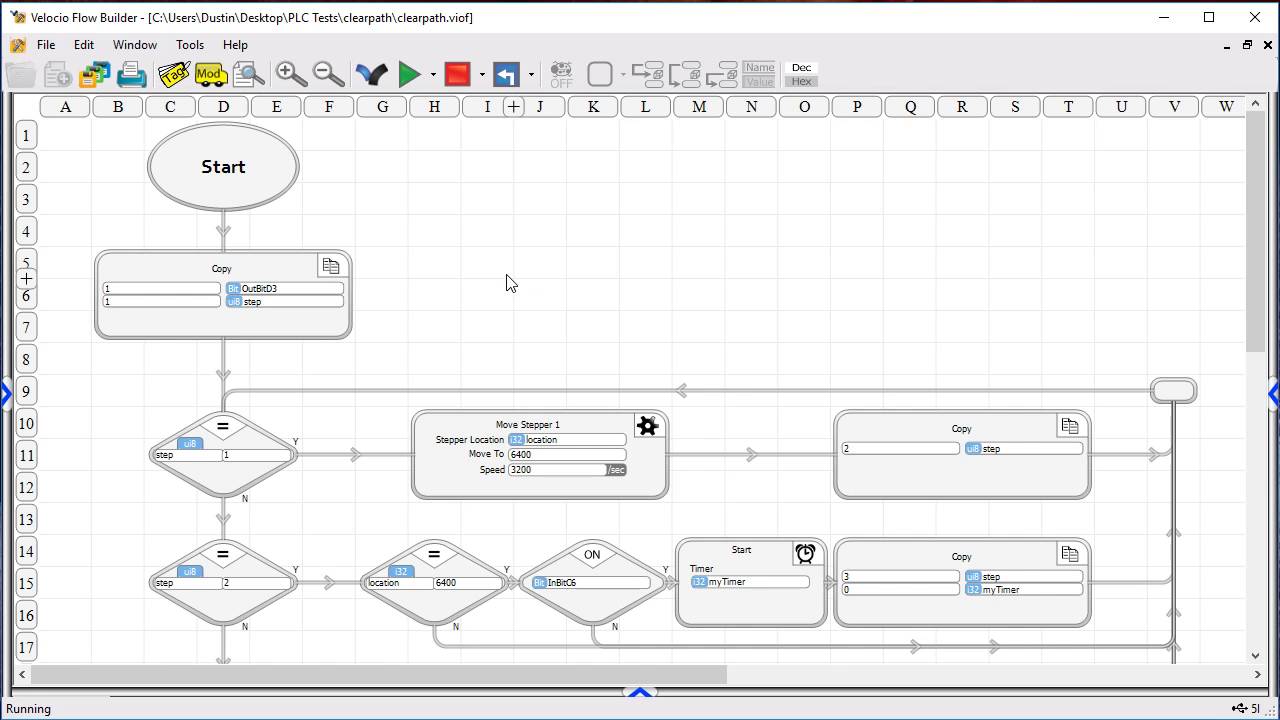Image resolution: width=1280 pixels, height=720 pixels.
Task: Toggle the Name/Value display button
Action: pos(759,74)
